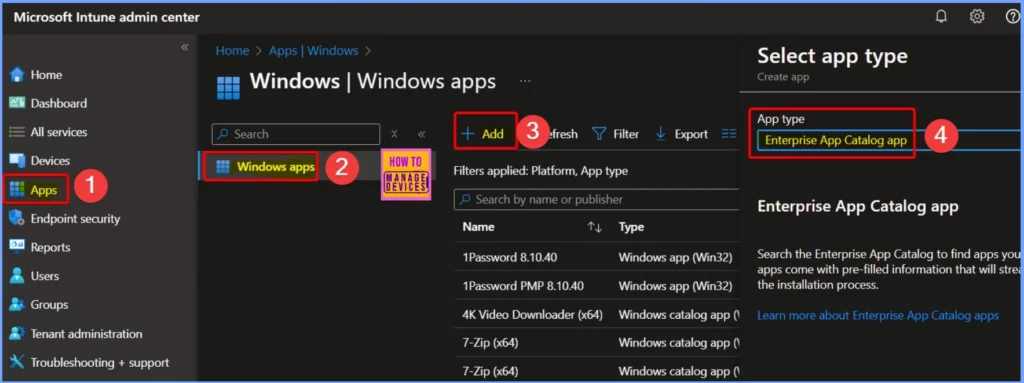The width and height of the screenshot is (1024, 383).
Task: Collapse the blade menu double chevron
Action: (421, 134)
